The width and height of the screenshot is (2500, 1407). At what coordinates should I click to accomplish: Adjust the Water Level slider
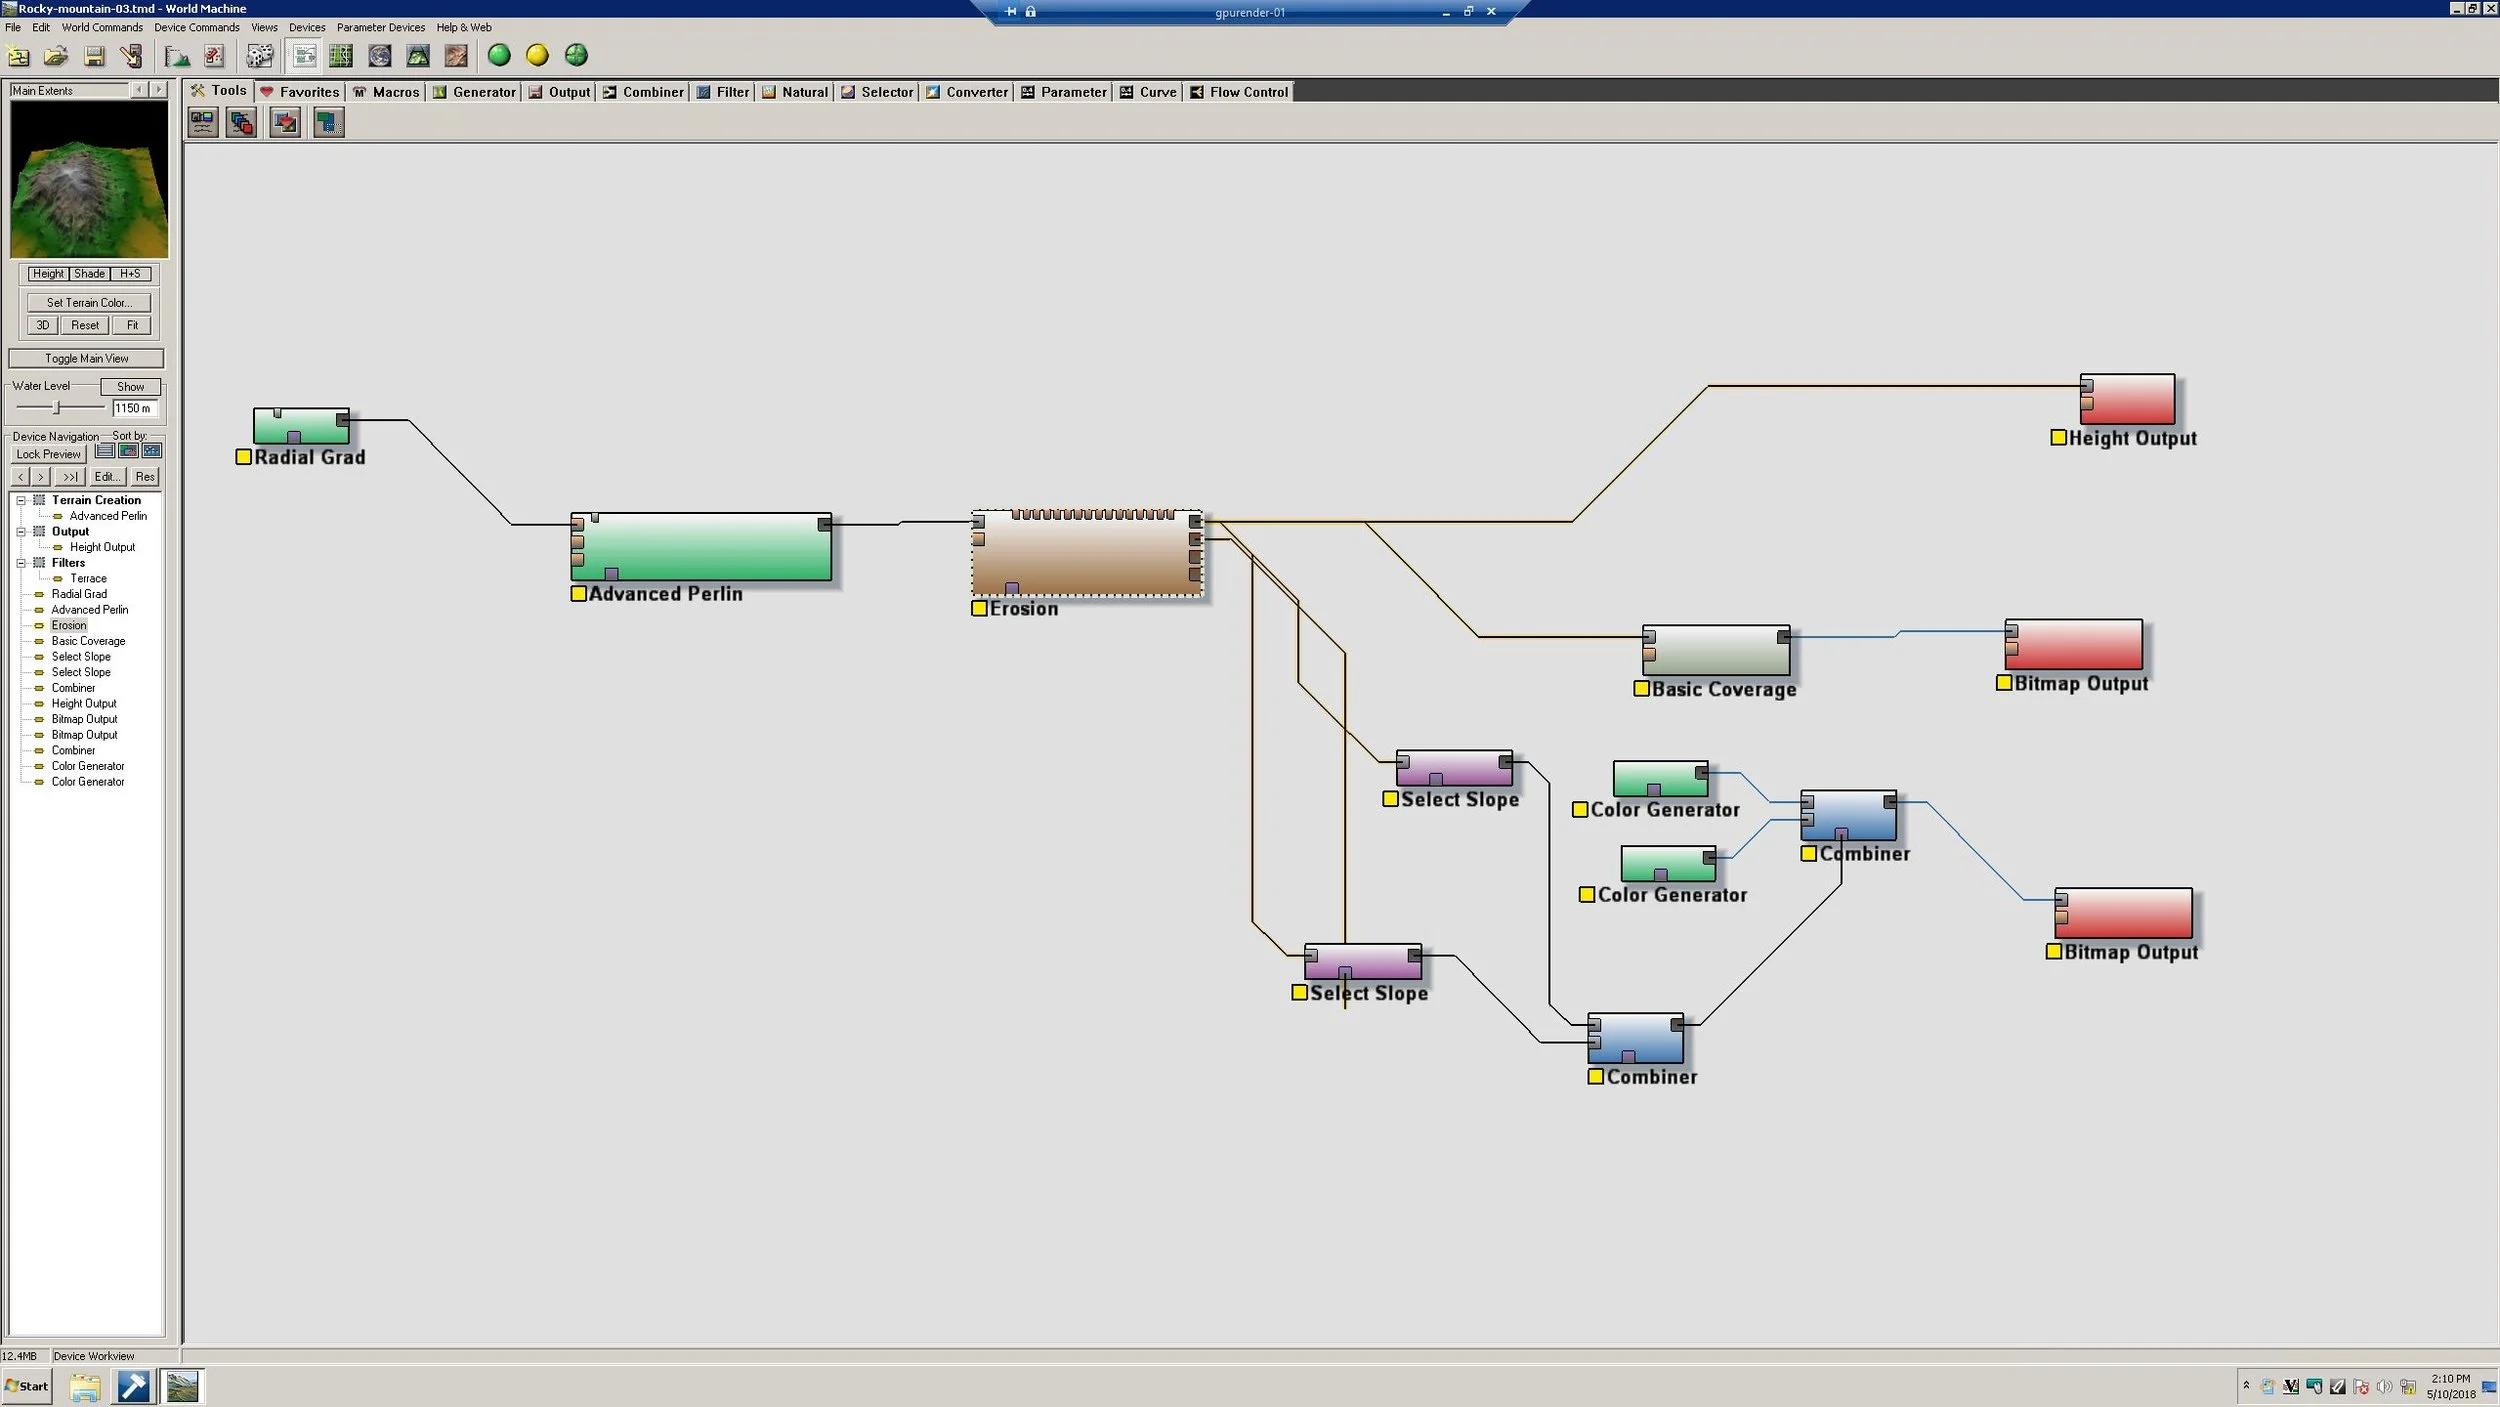[57, 408]
